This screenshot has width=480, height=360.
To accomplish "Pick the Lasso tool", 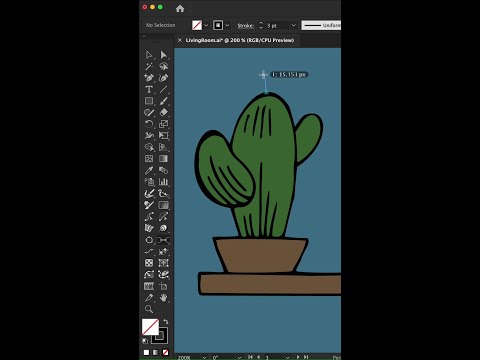I will [x=163, y=66].
